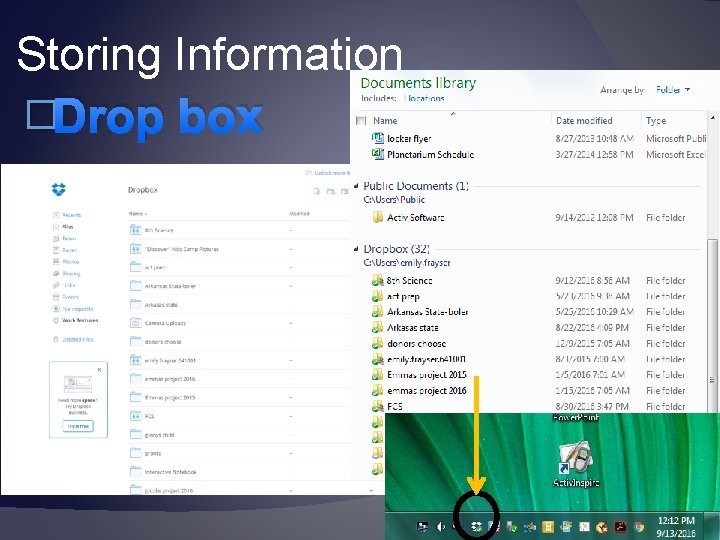This screenshot has width=720, height=540.
Task: Select emily.frayser folder in Documents library
Action: point(426,359)
